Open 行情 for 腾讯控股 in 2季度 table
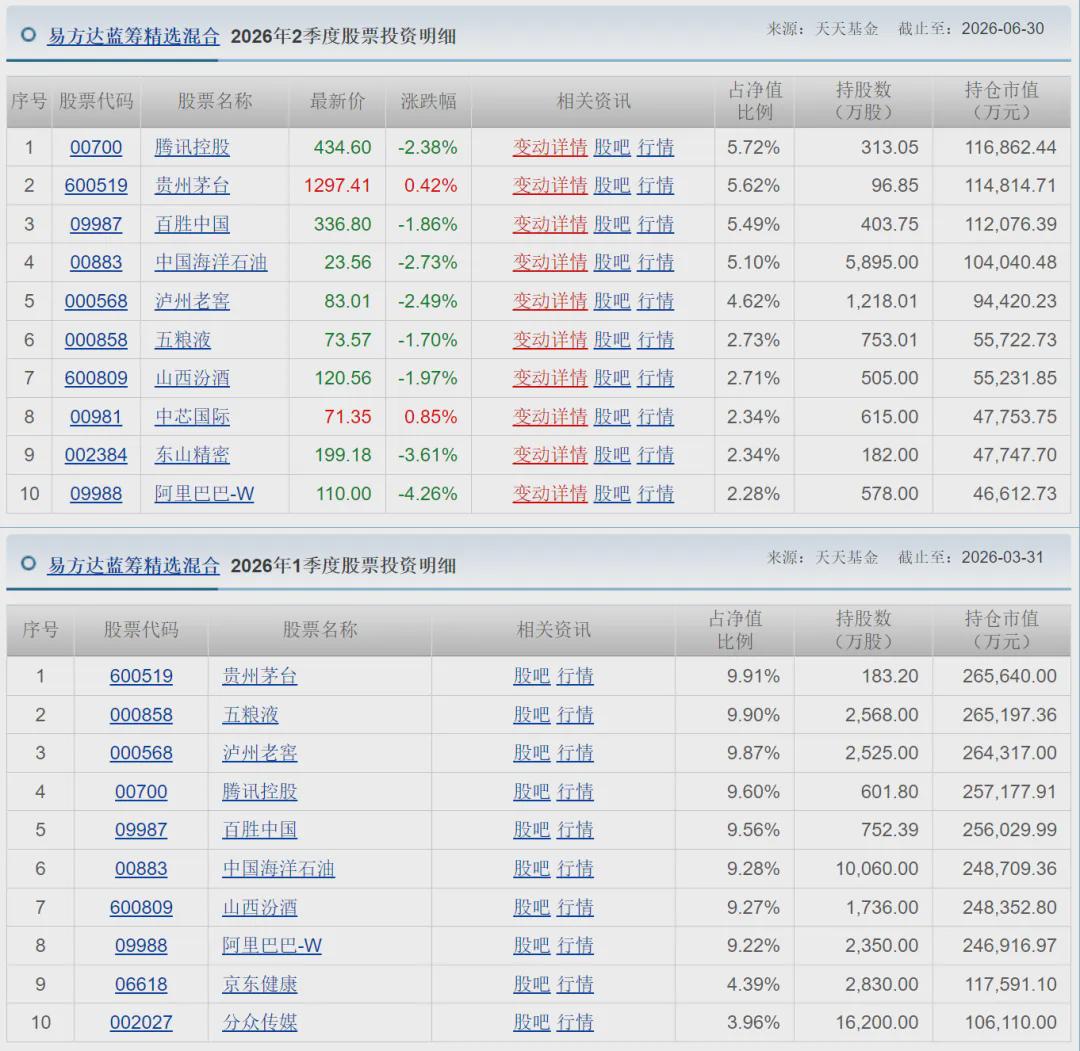This screenshot has width=1080, height=1051. tap(655, 147)
